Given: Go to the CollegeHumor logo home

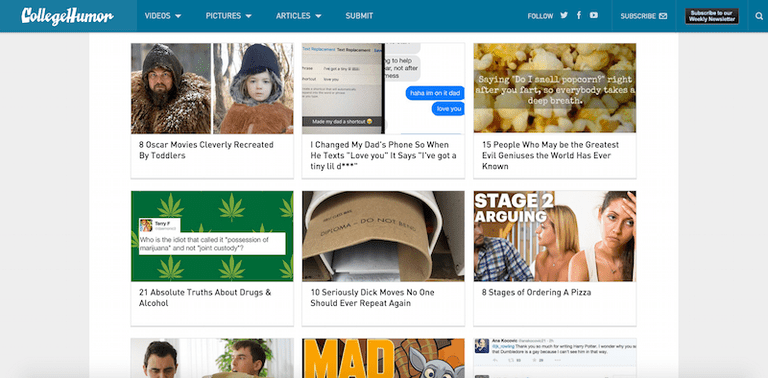Looking at the screenshot, I should [x=67, y=16].
